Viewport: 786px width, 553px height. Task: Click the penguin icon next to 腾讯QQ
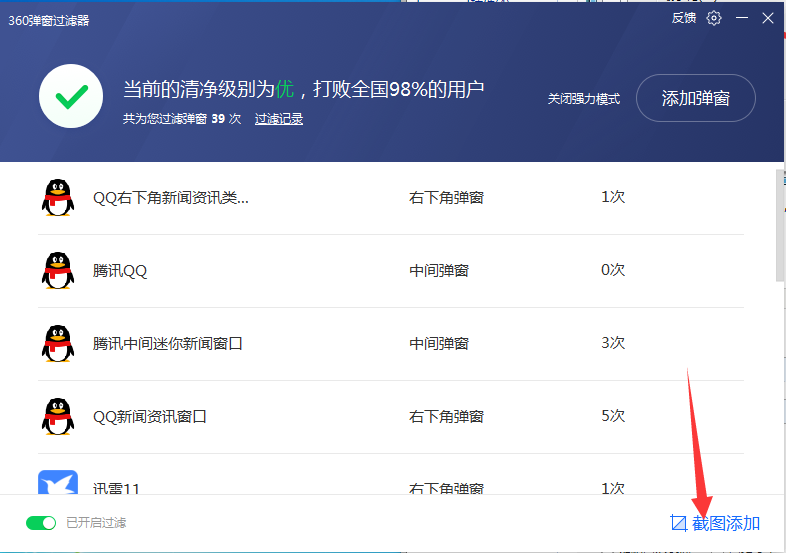pos(58,271)
